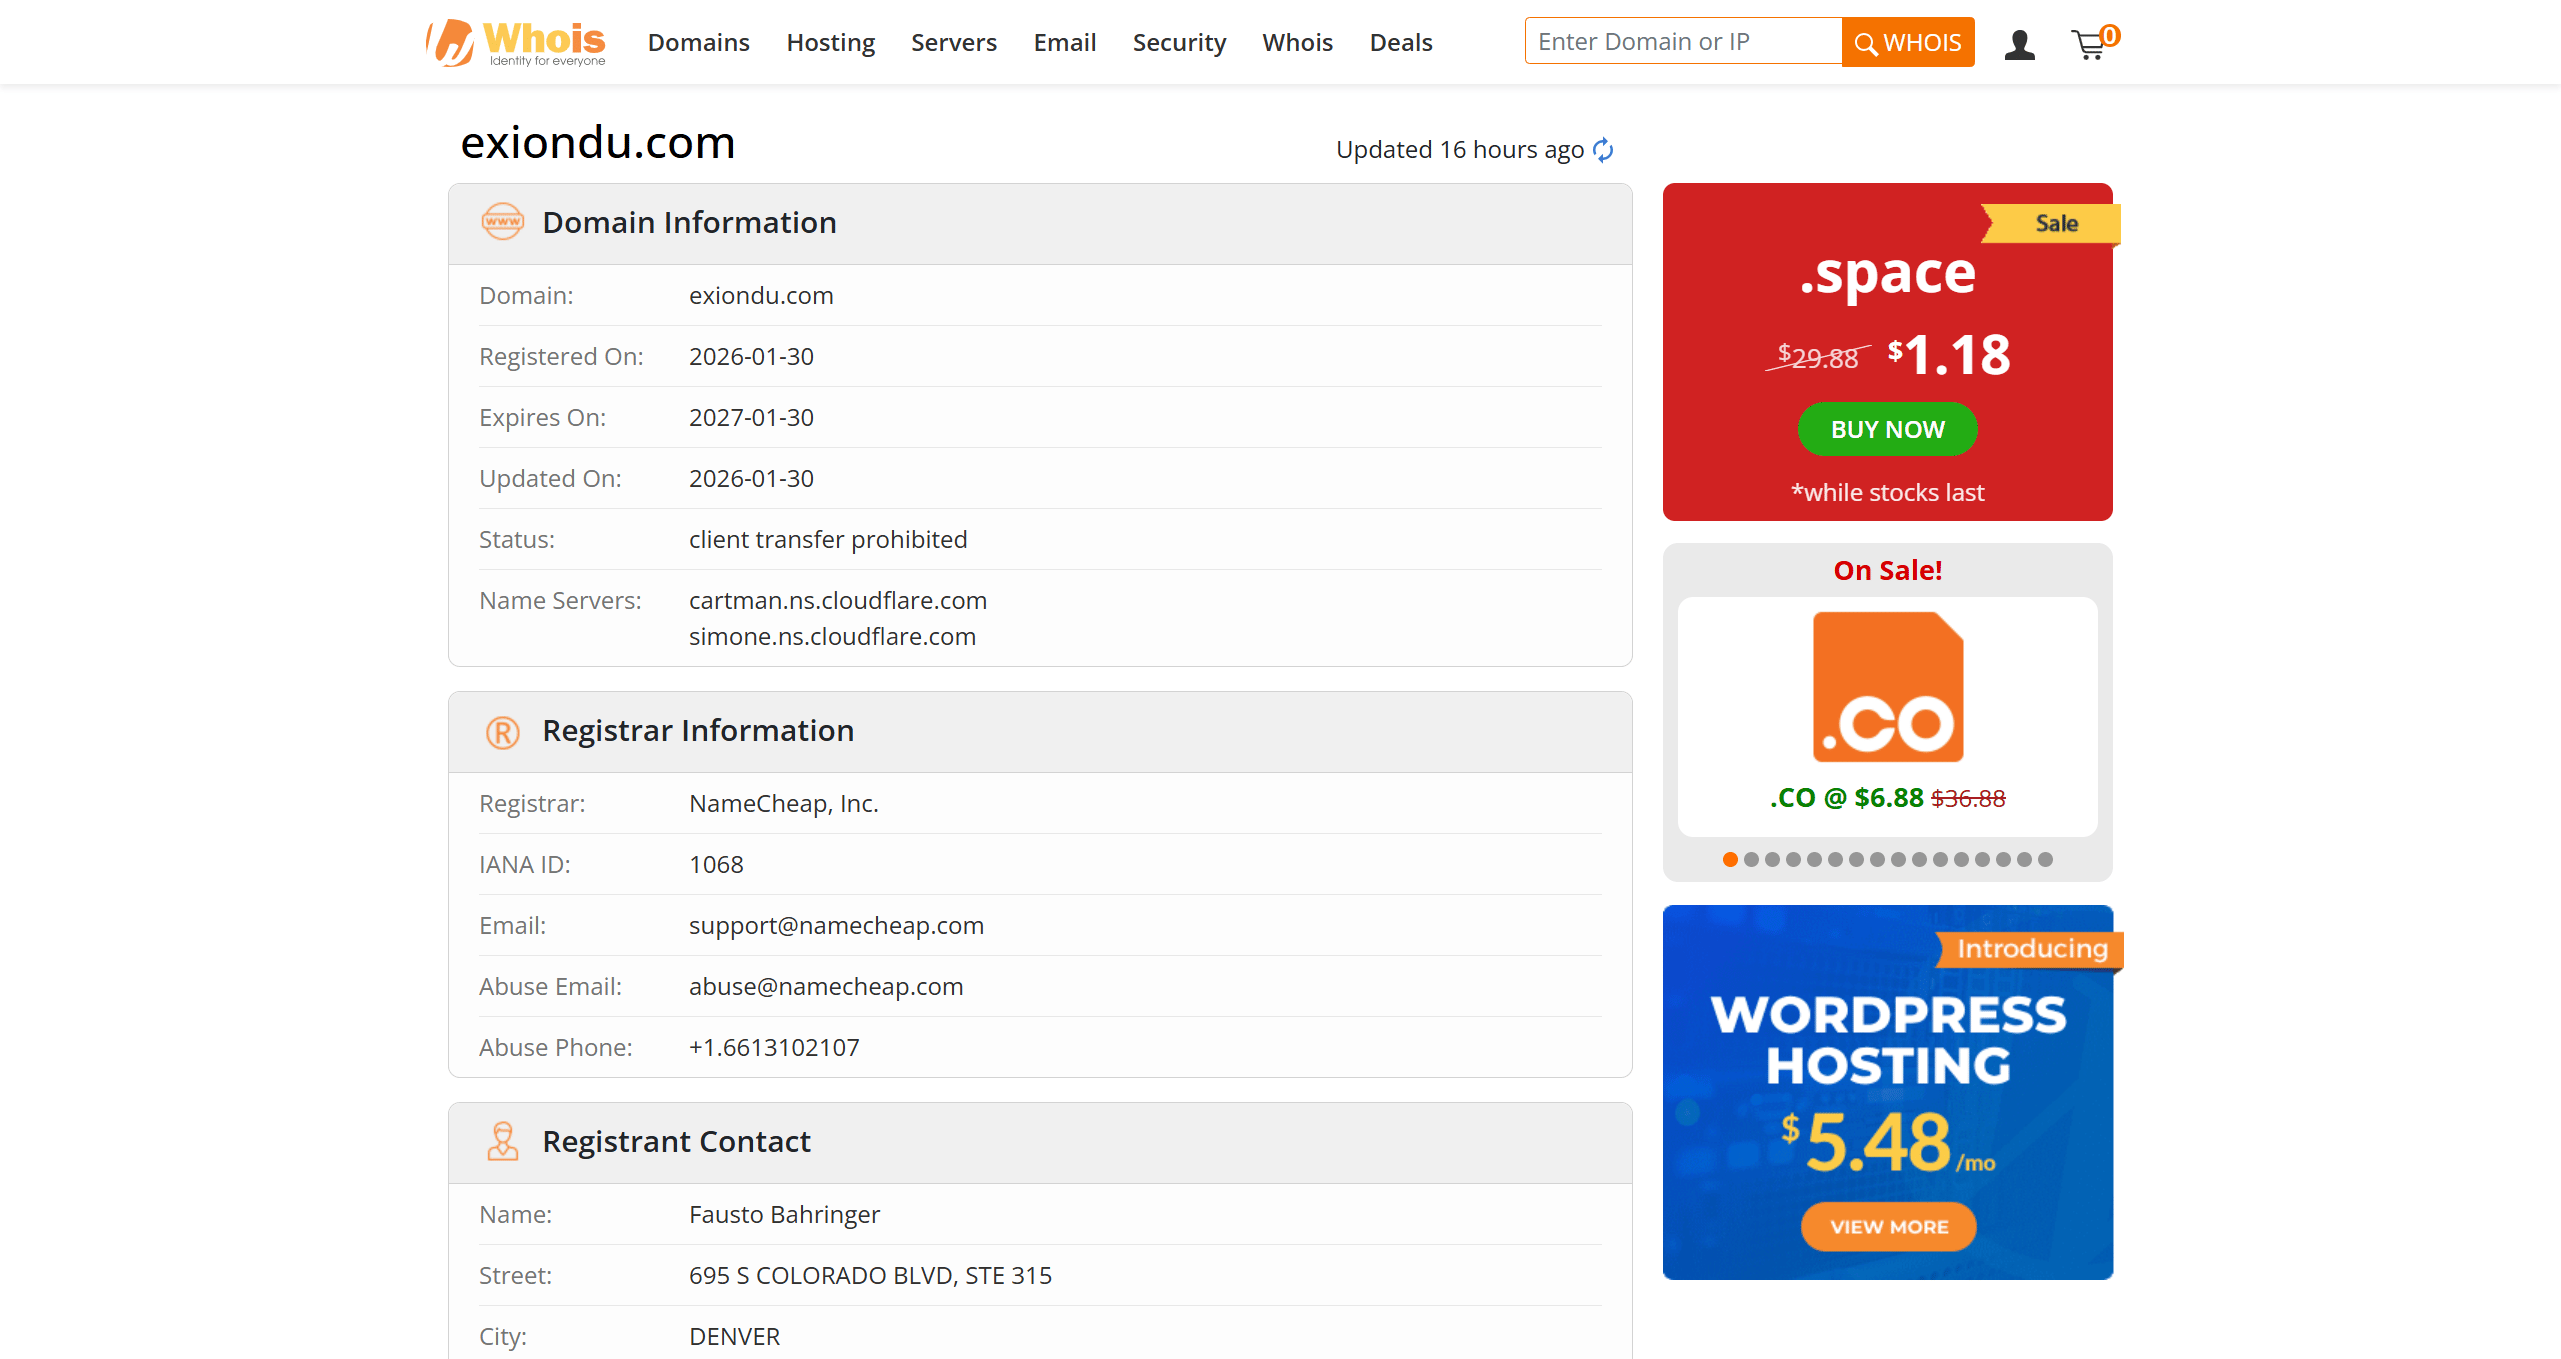This screenshot has height=1359, width=2561.
Task: Click BUY NOW on .space sale banner
Action: pos(1887,429)
